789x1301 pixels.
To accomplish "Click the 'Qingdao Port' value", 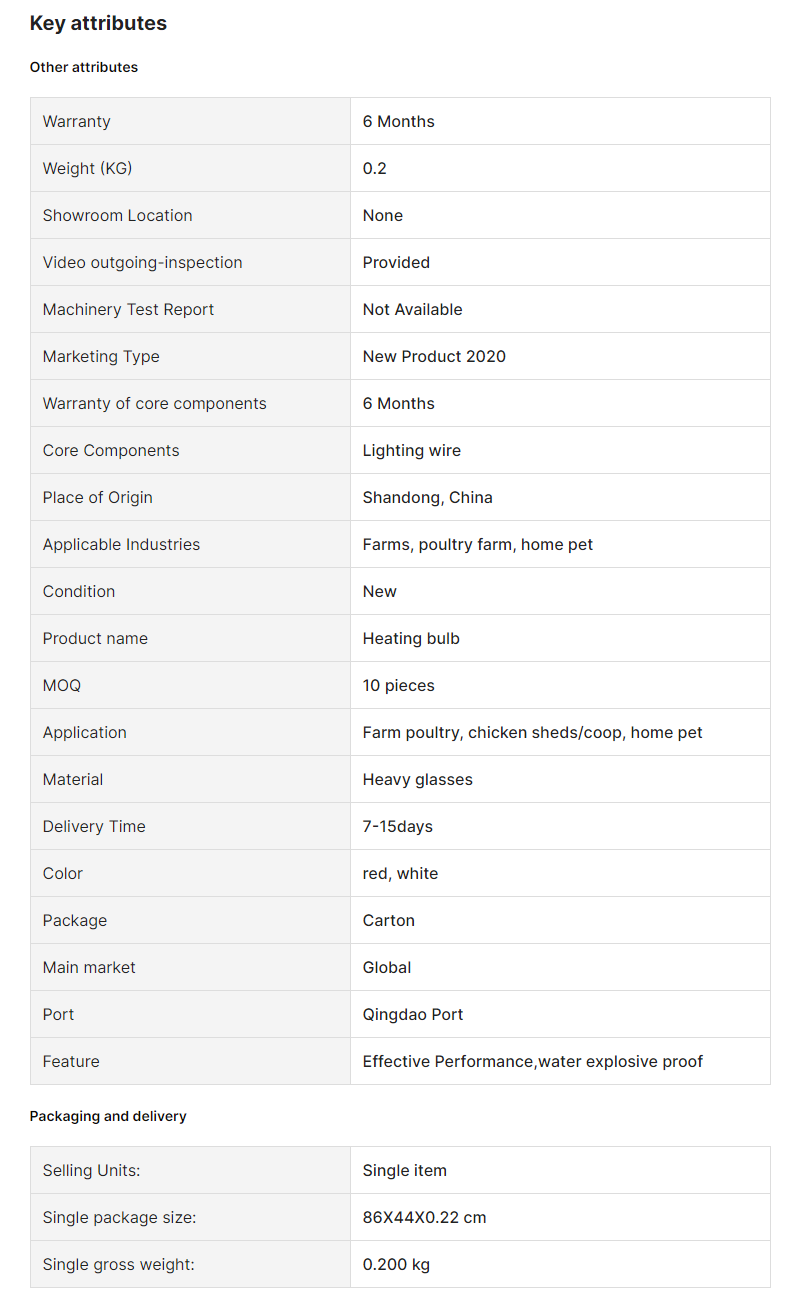I will click(x=413, y=1014).
